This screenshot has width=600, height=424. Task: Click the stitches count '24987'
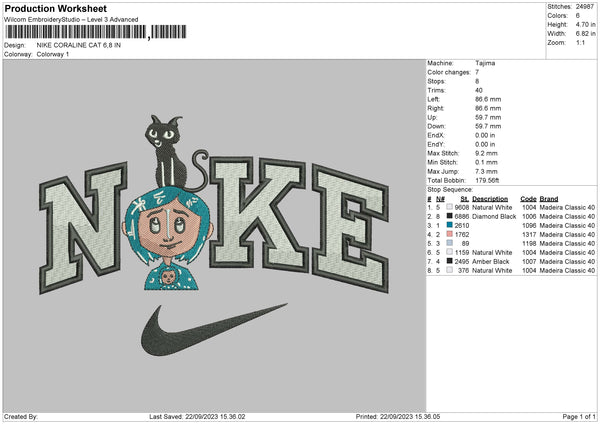coord(585,7)
